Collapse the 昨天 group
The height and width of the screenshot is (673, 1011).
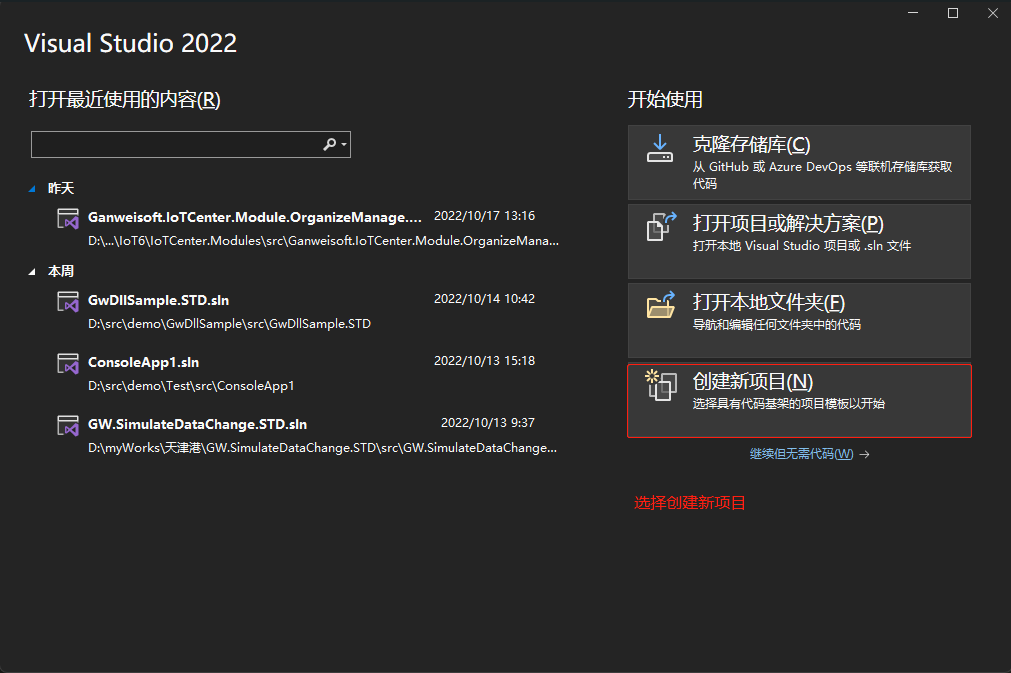click(x=32, y=189)
